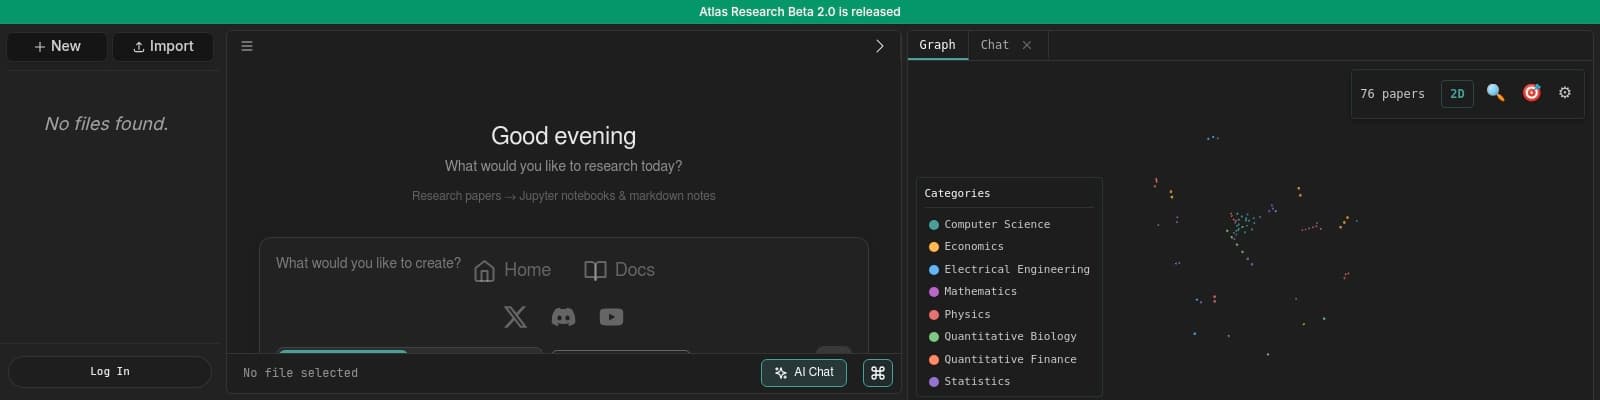Click the Economics yellow color dot

(x=934, y=247)
